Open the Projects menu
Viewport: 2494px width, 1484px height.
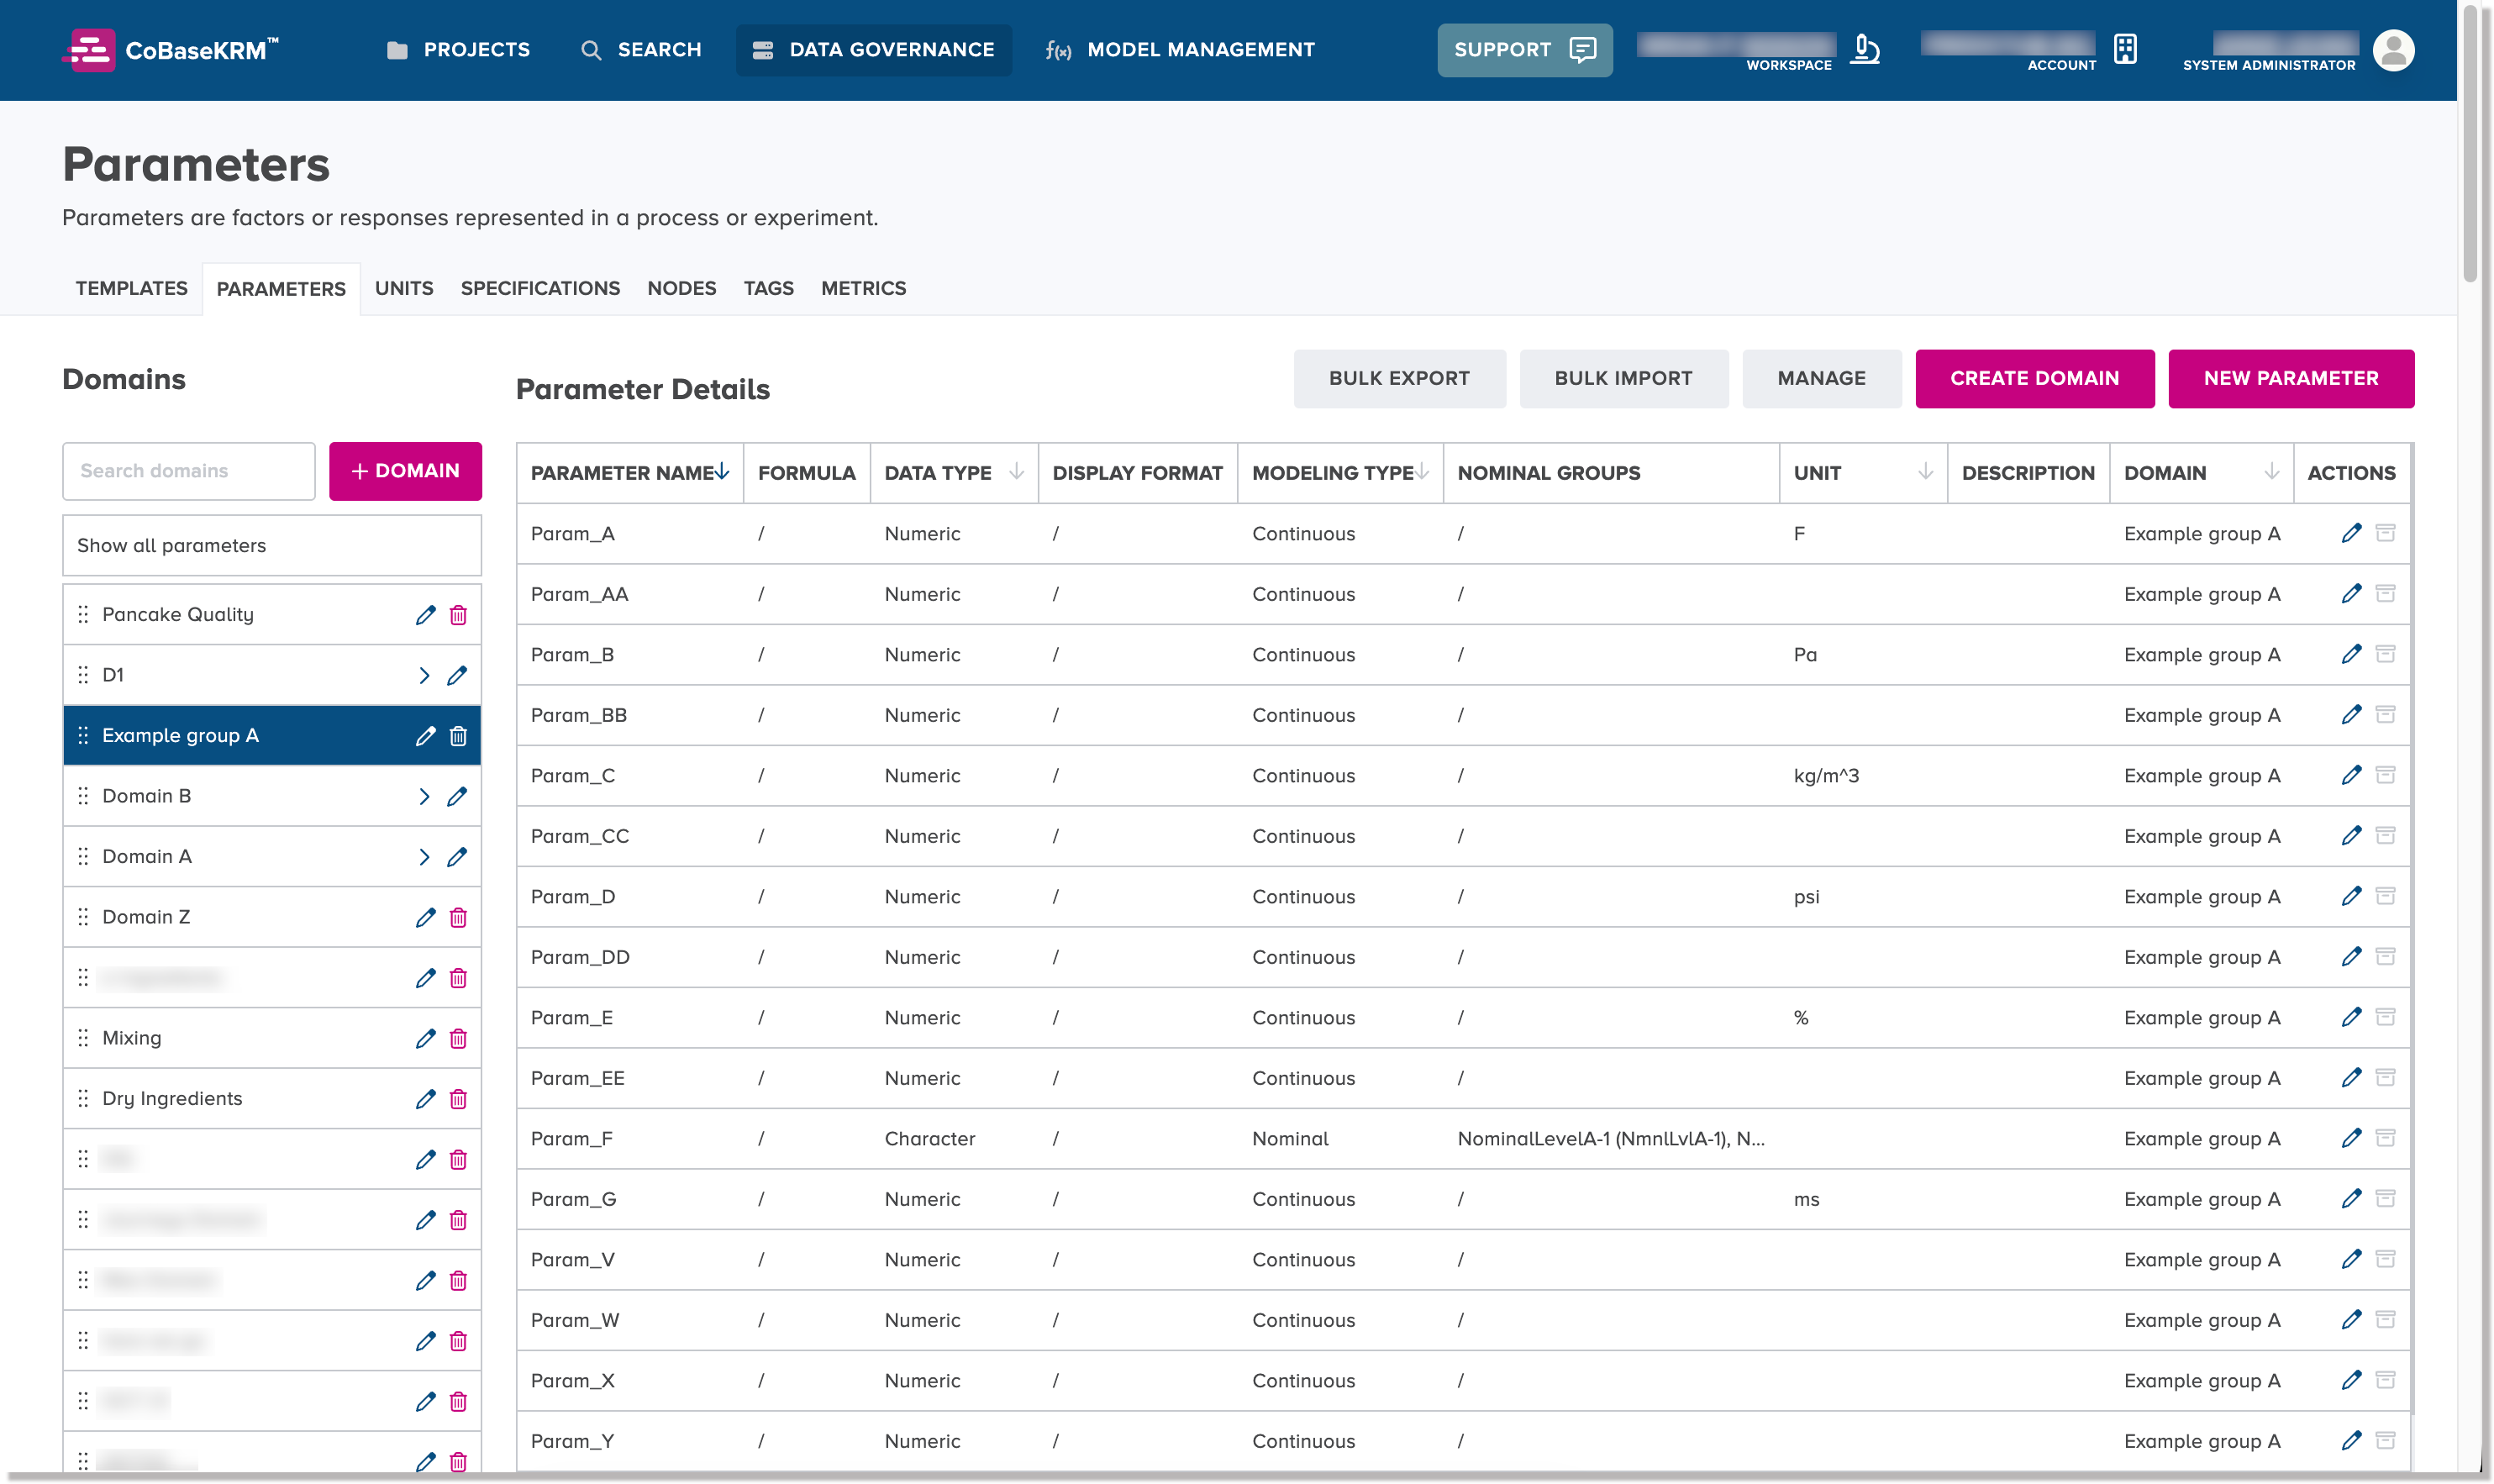[x=458, y=50]
